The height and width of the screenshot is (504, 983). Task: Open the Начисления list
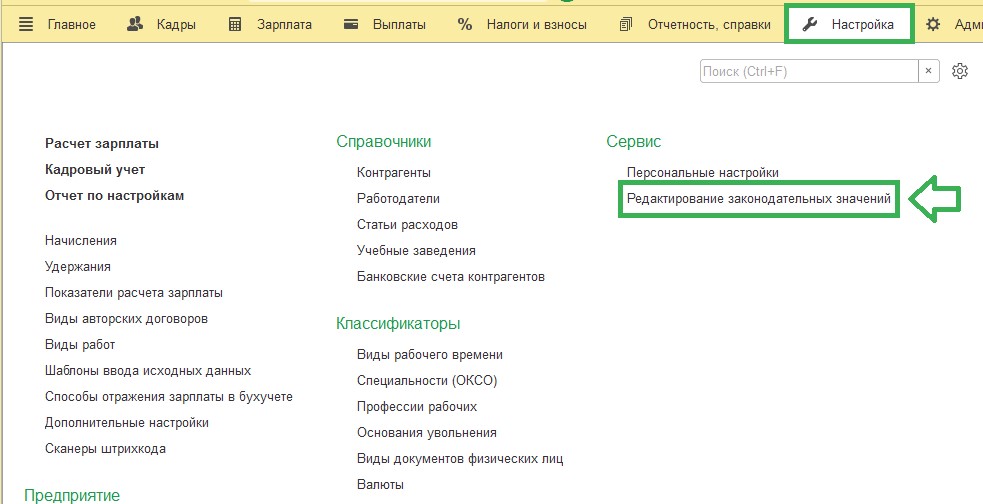coord(81,241)
